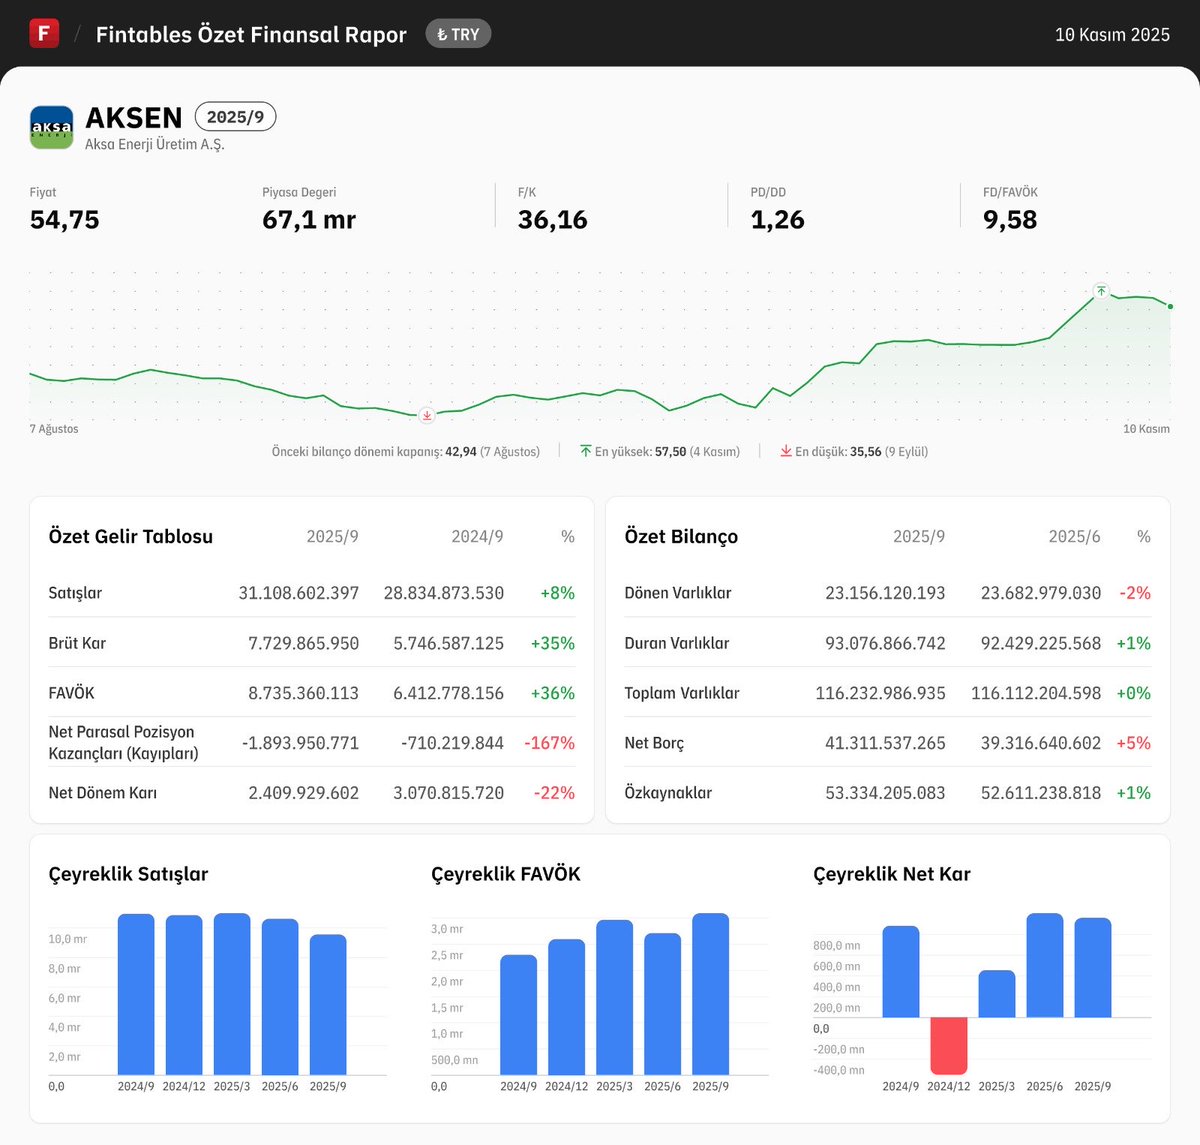Click the lira symbol inside the TRY badge

444,33
